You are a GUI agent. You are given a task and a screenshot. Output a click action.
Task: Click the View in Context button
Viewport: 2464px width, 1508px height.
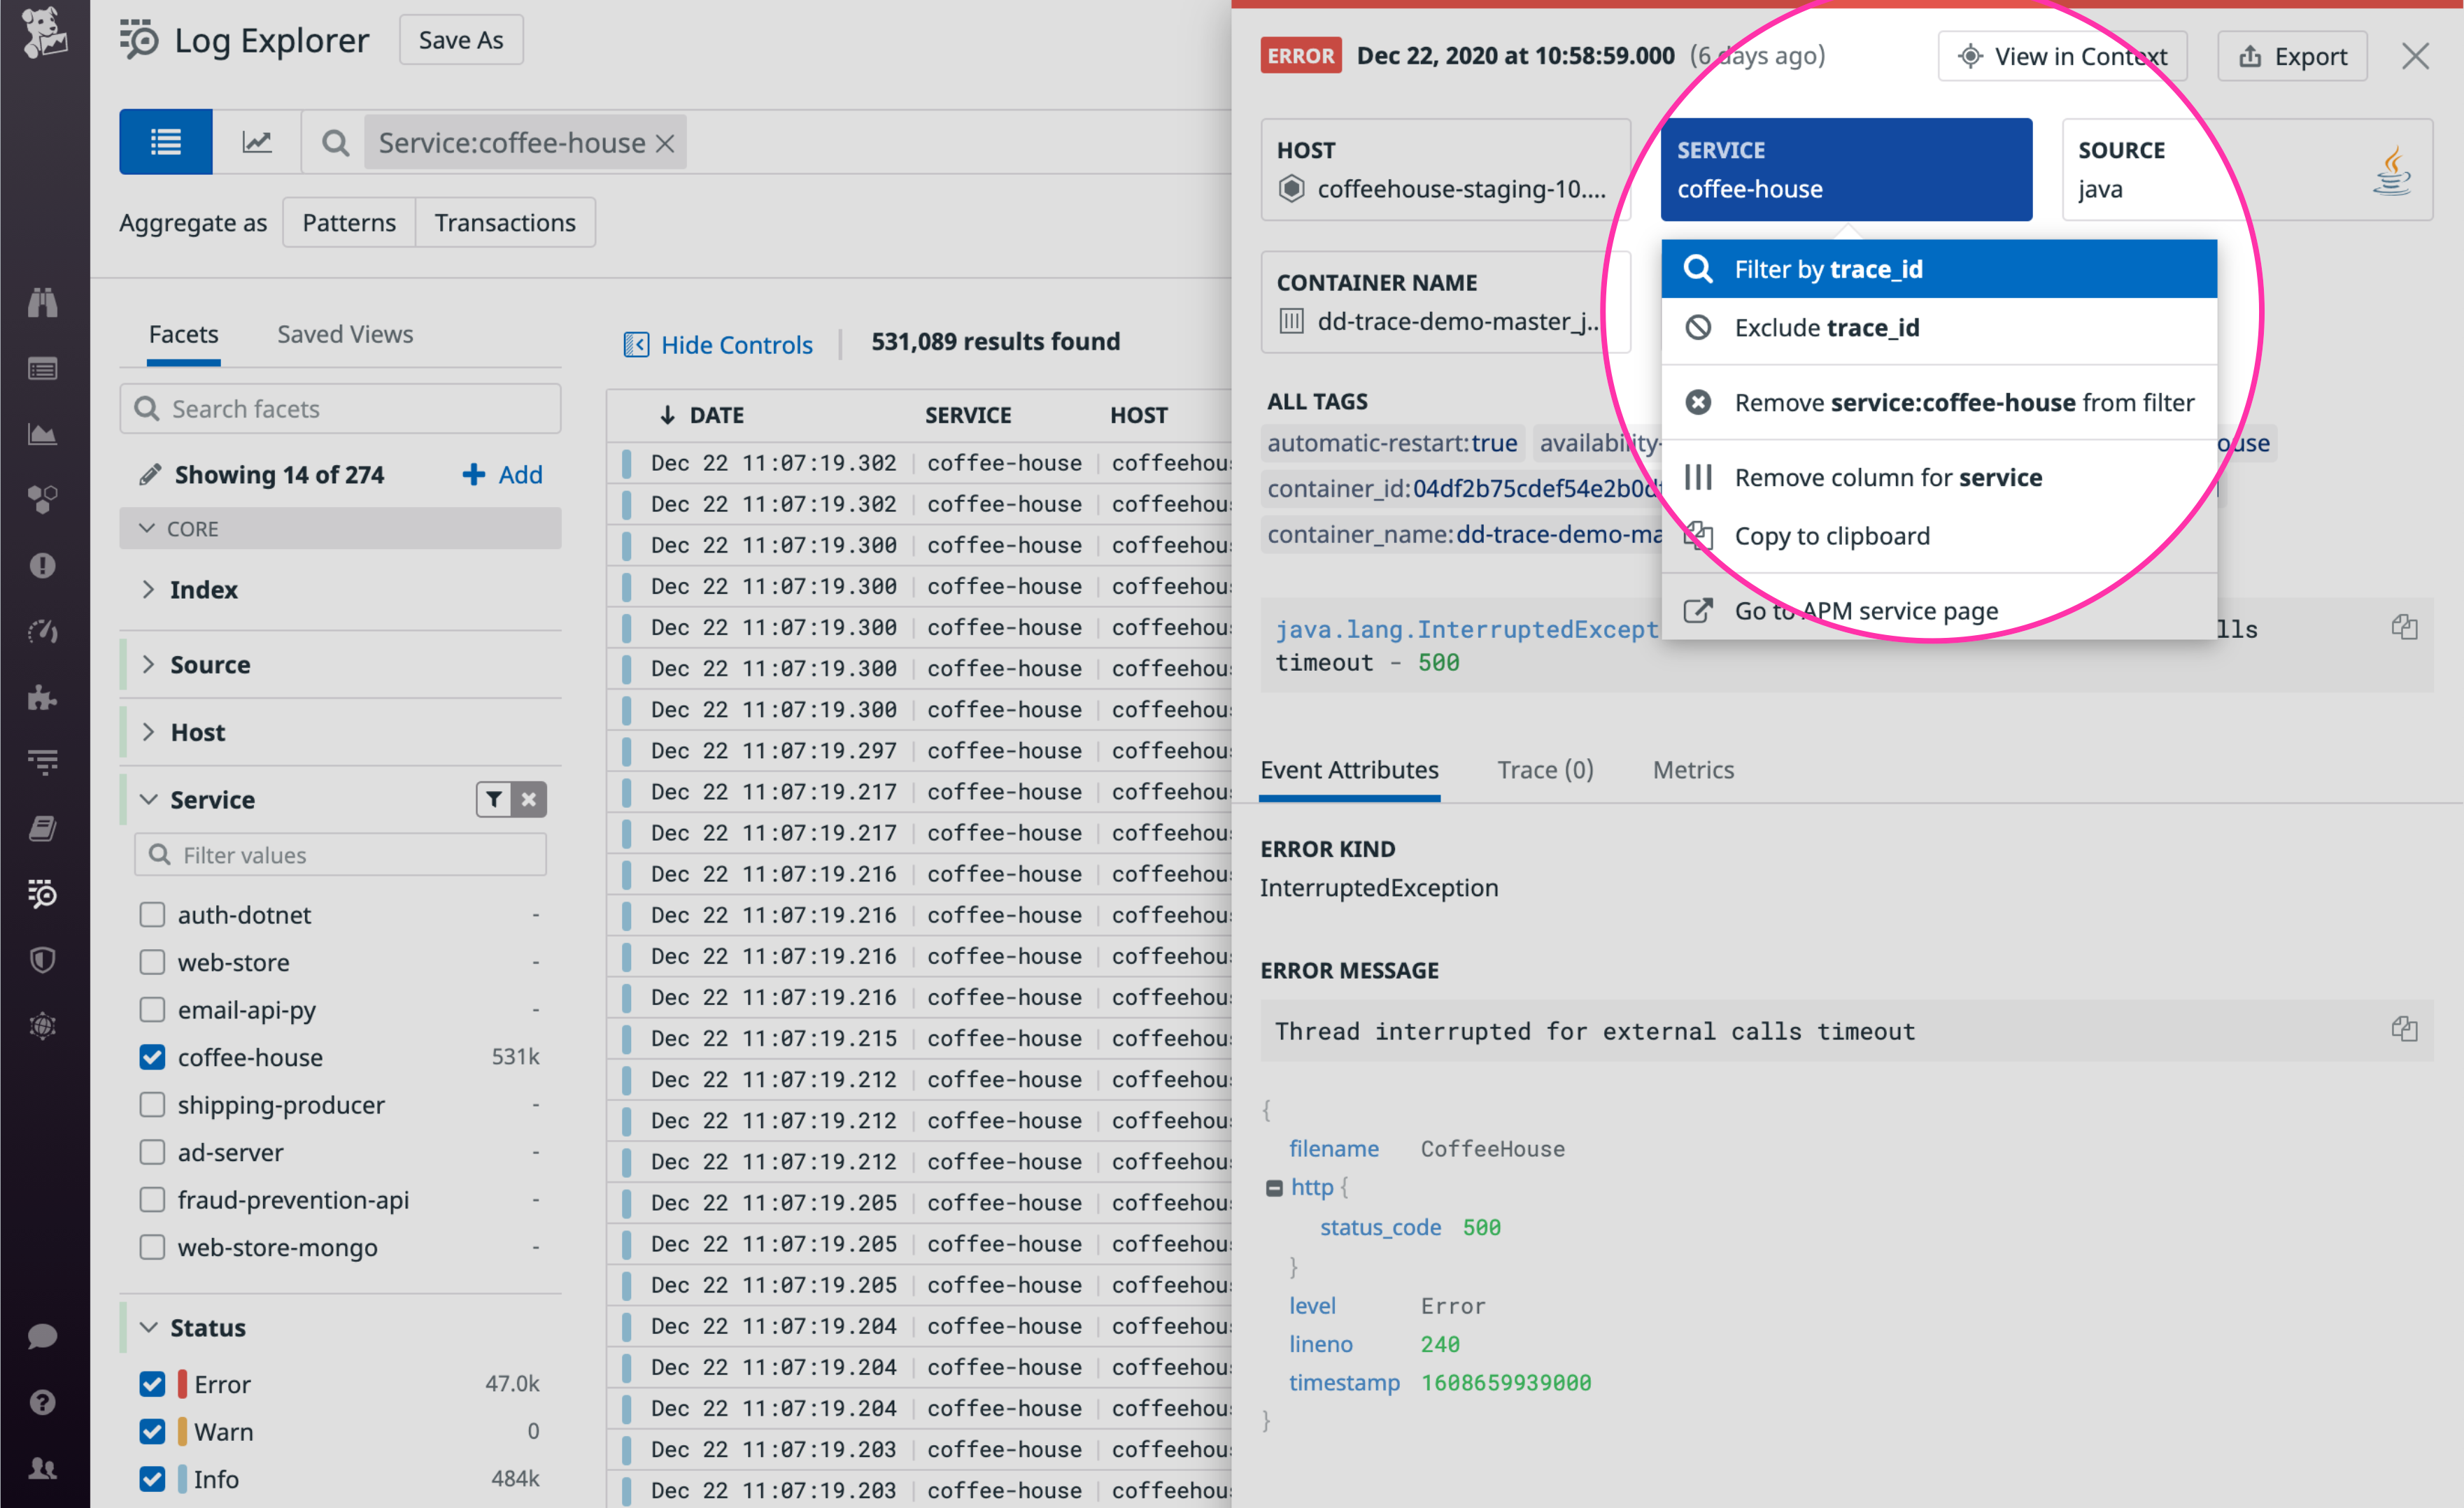pyautogui.click(x=2062, y=55)
